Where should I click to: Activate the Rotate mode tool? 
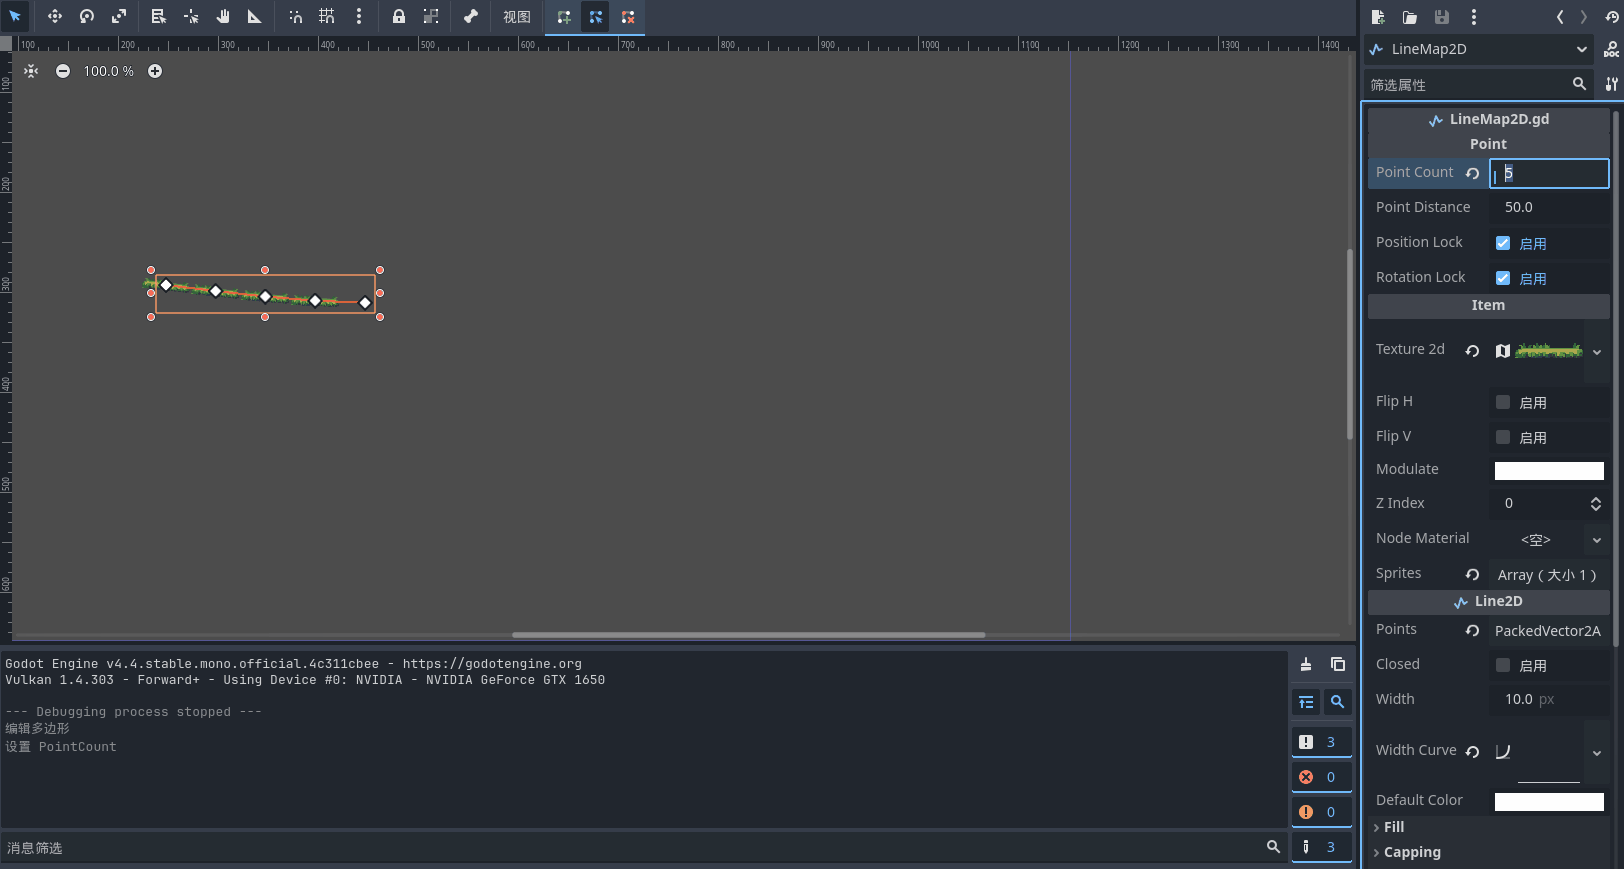click(x=87, y=16)
